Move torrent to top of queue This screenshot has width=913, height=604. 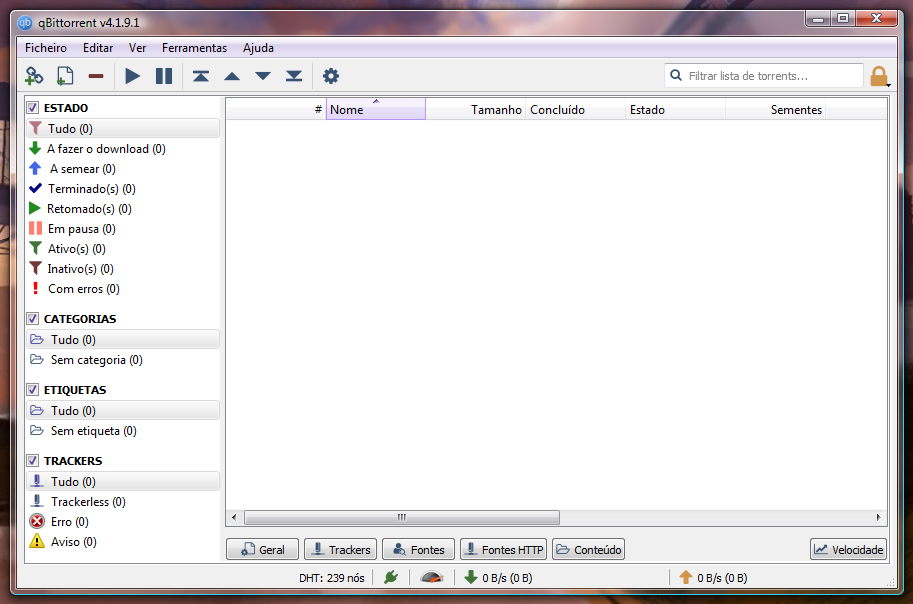tap(201, 76)
